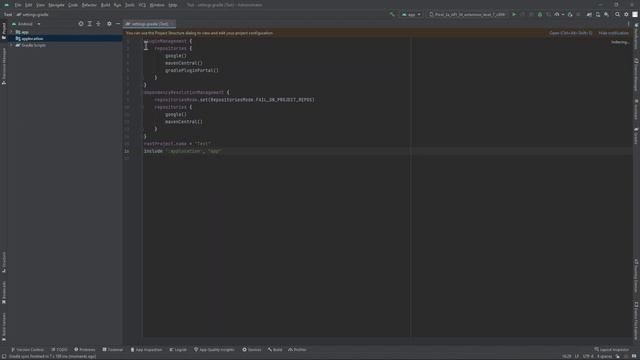Click the editor tabs options menu icon
This screenshot has width=640, height=360.
click(x=629, y=24)
